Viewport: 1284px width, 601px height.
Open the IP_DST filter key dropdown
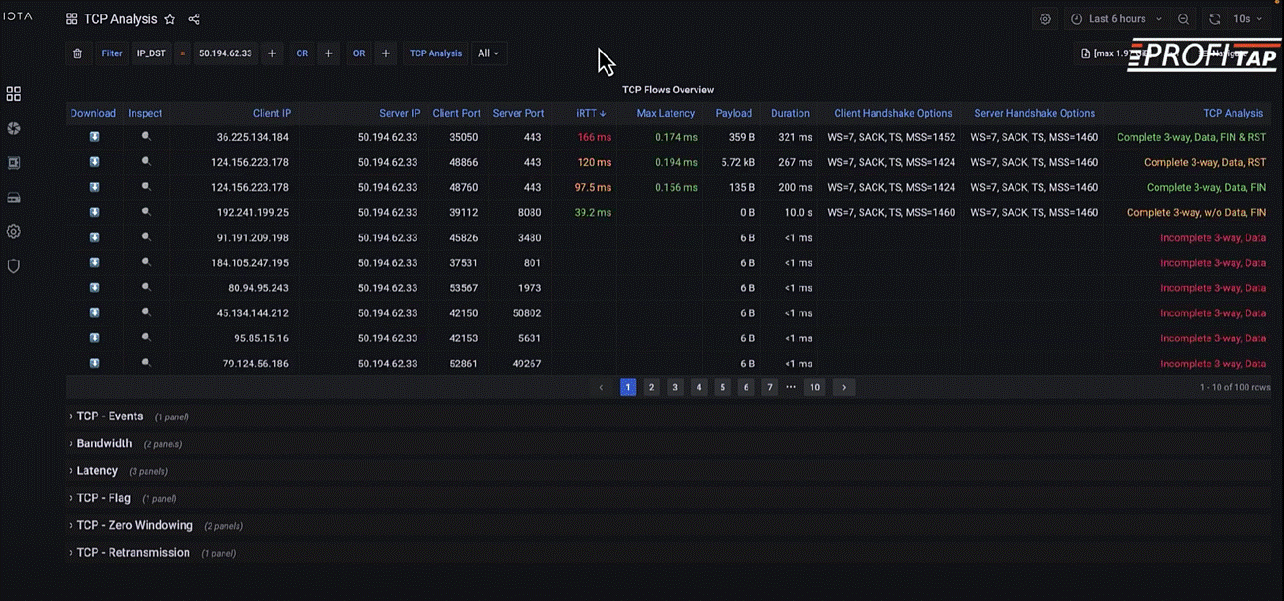[x=152, y=54]
